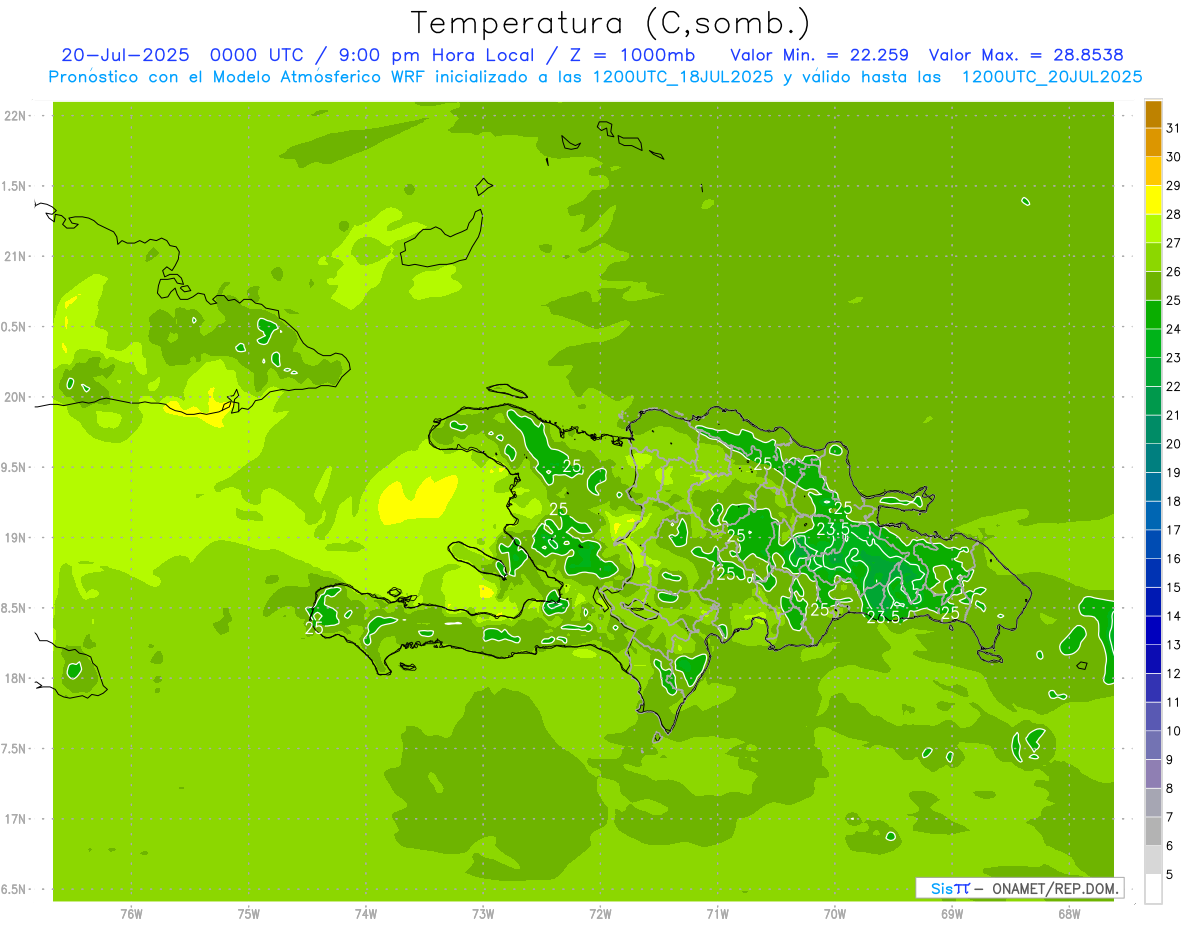Screen dimensions: 1200x927
Task: Click the "Valor Min. = 22.259" text
Action: coord(820,55)
